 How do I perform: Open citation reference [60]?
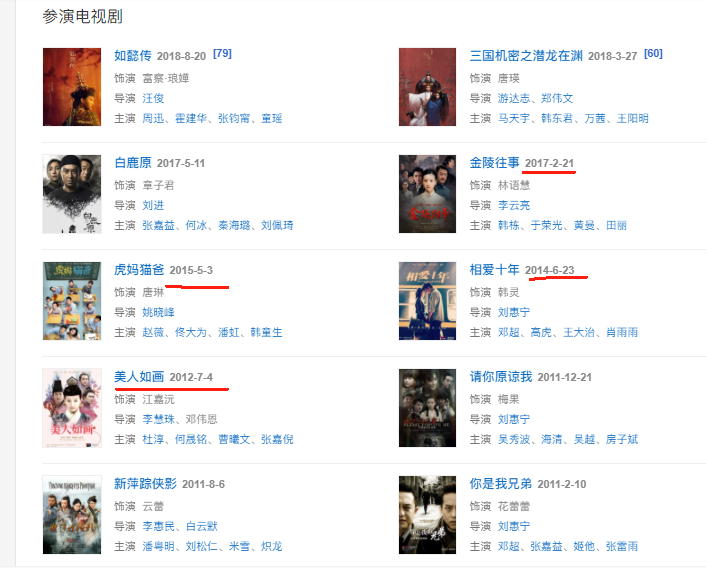point(653,54)
